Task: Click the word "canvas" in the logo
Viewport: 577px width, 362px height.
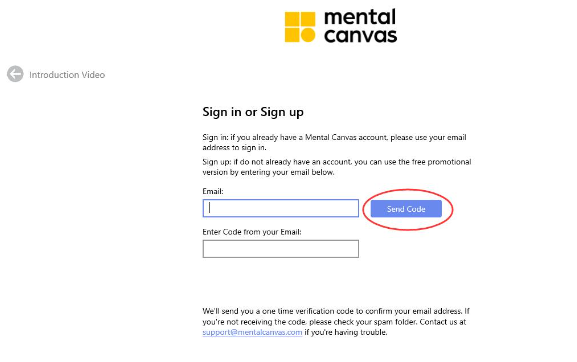Action: [360, 36]
